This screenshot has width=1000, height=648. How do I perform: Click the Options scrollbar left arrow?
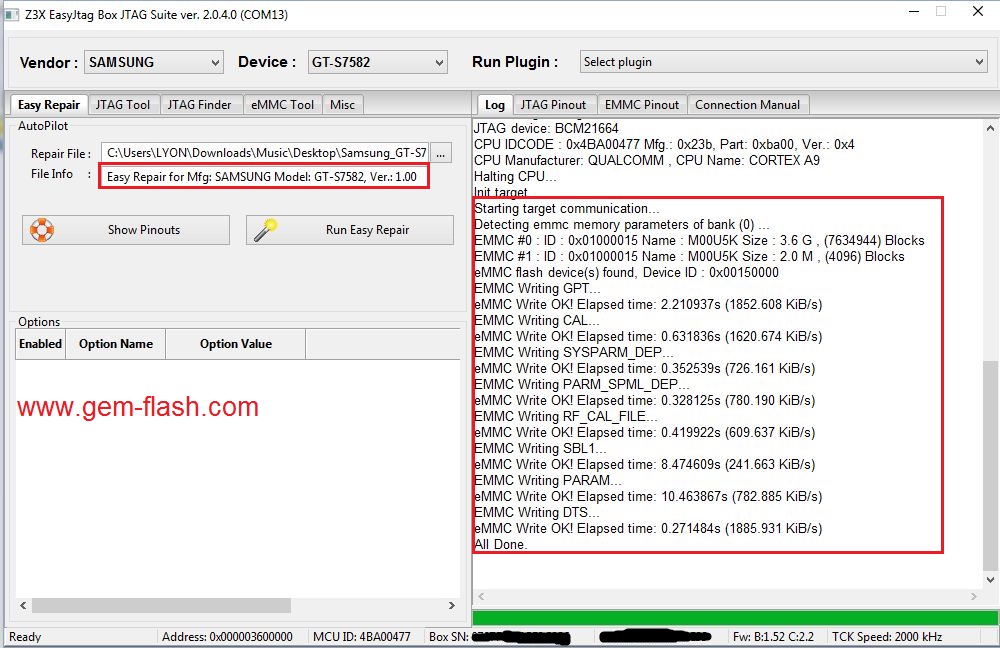pos(23,605)
